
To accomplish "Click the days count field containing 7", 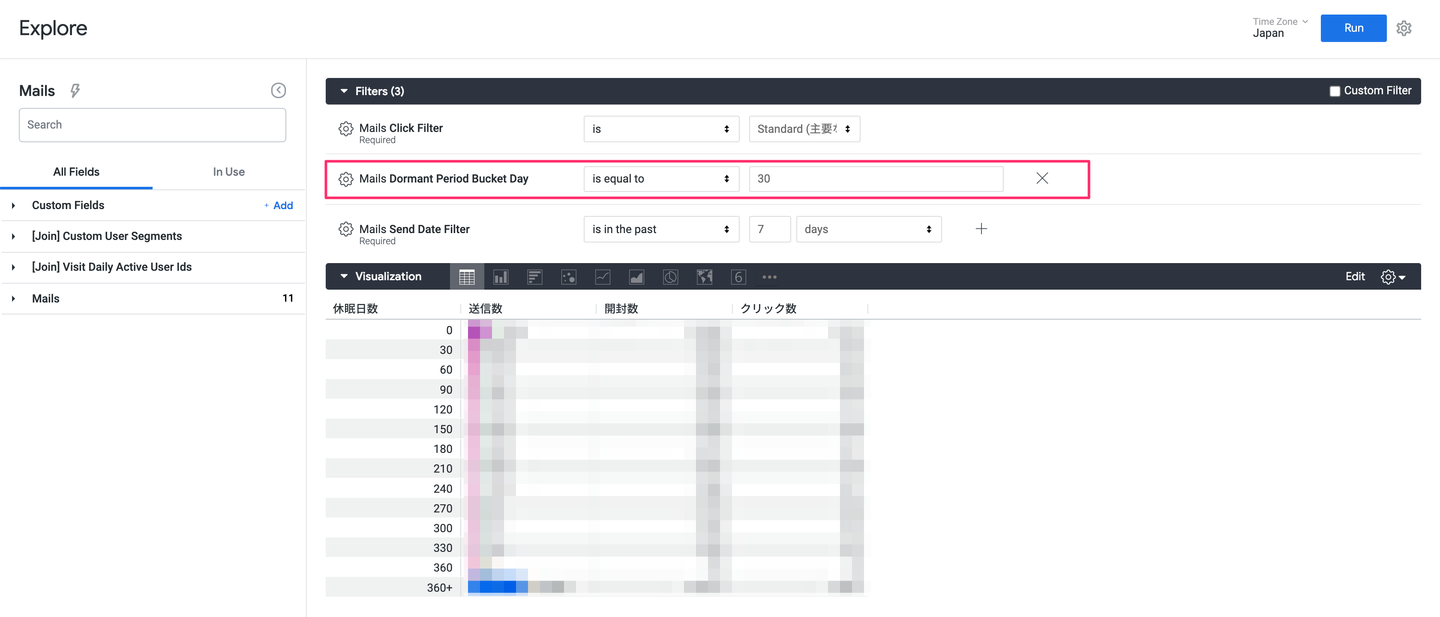I will 770,229.
